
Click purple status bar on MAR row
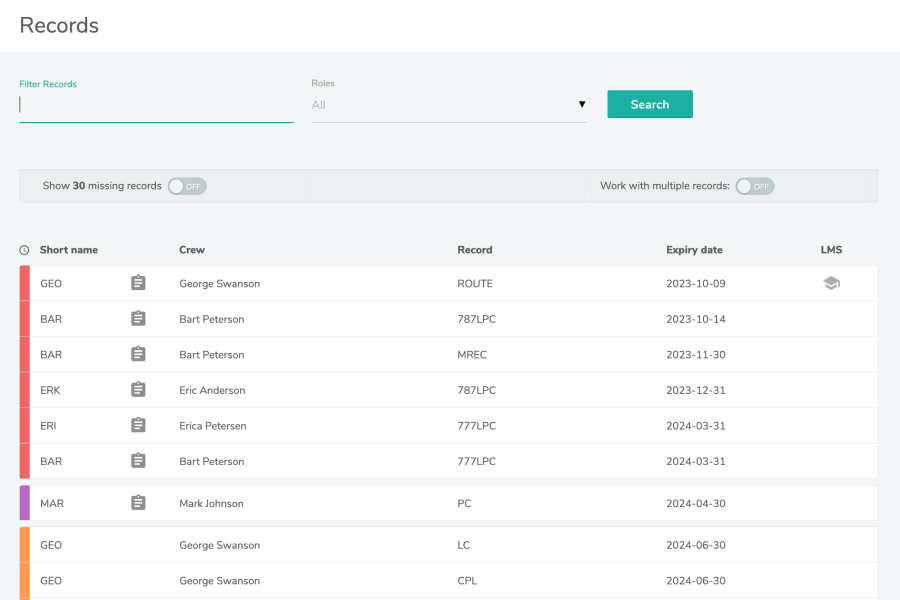pos(25,503)
